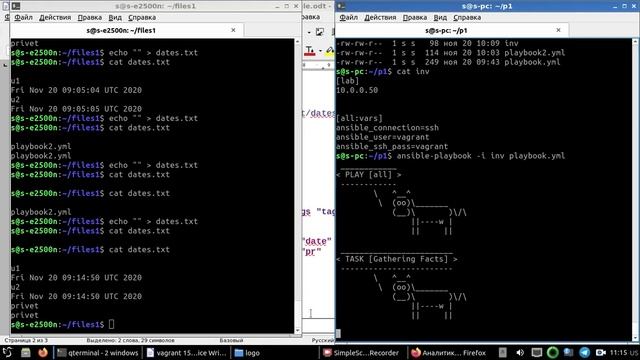Image resolution: width=640 pixels, height=360 pixels.
Task: Open Вид menu in the ~/p1 terminal
Action: pyautogui.click(x=440, y=18)
